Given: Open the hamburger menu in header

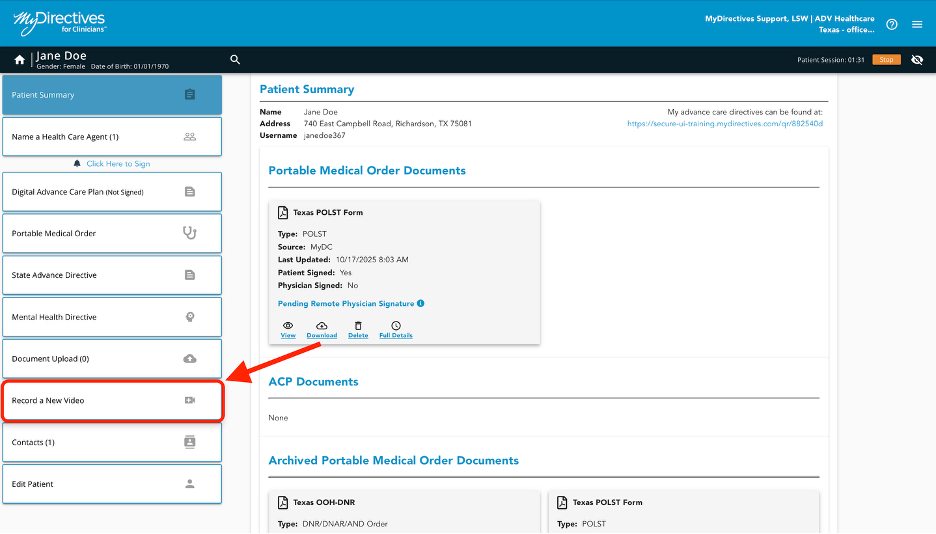Looking at the screenshot, I should click(917, 24).
